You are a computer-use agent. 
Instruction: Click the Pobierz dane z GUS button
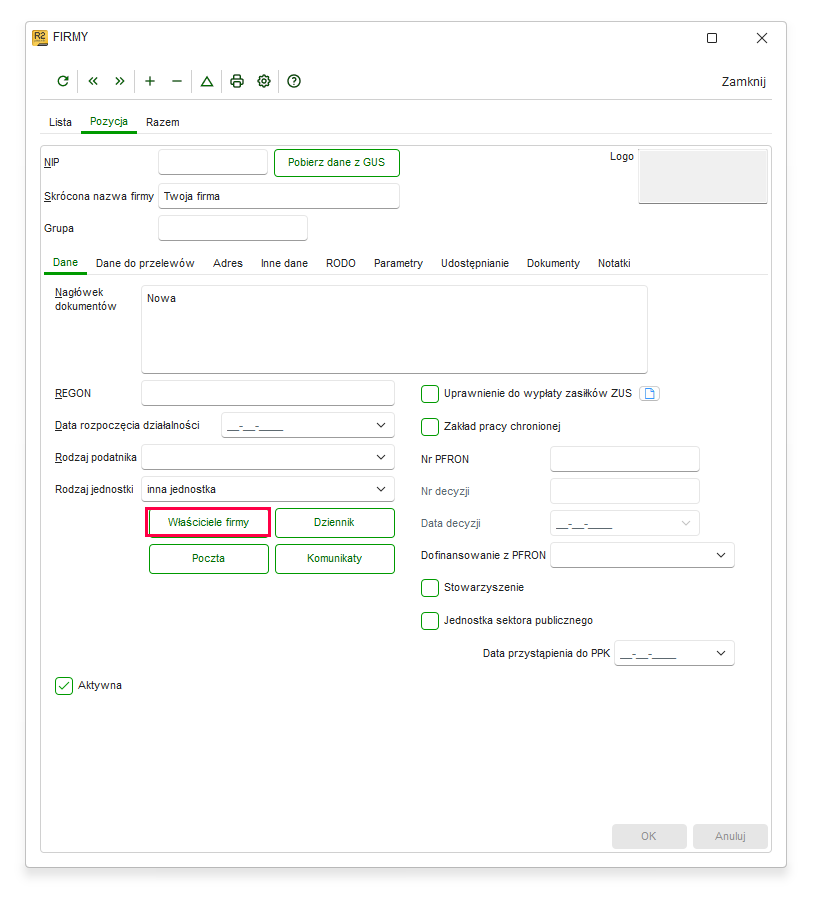(x=337, y=163)
